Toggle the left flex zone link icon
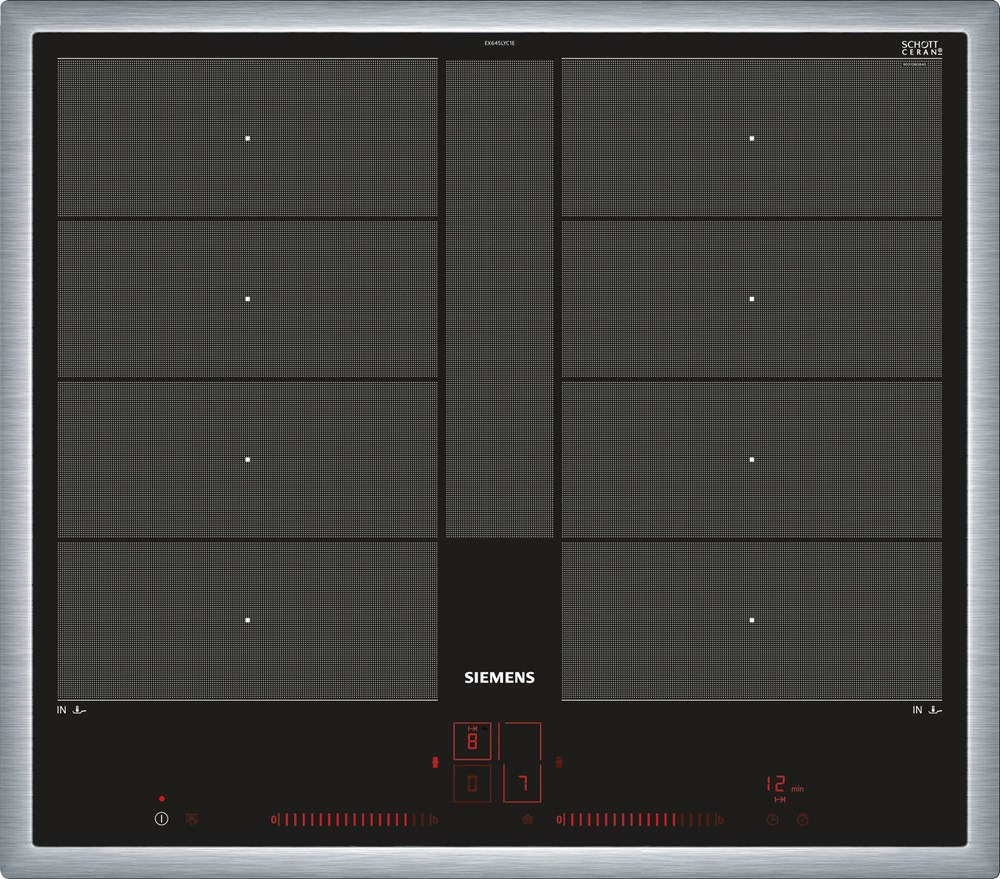This screenshot has width=1000, height=879. click(434, 763)
